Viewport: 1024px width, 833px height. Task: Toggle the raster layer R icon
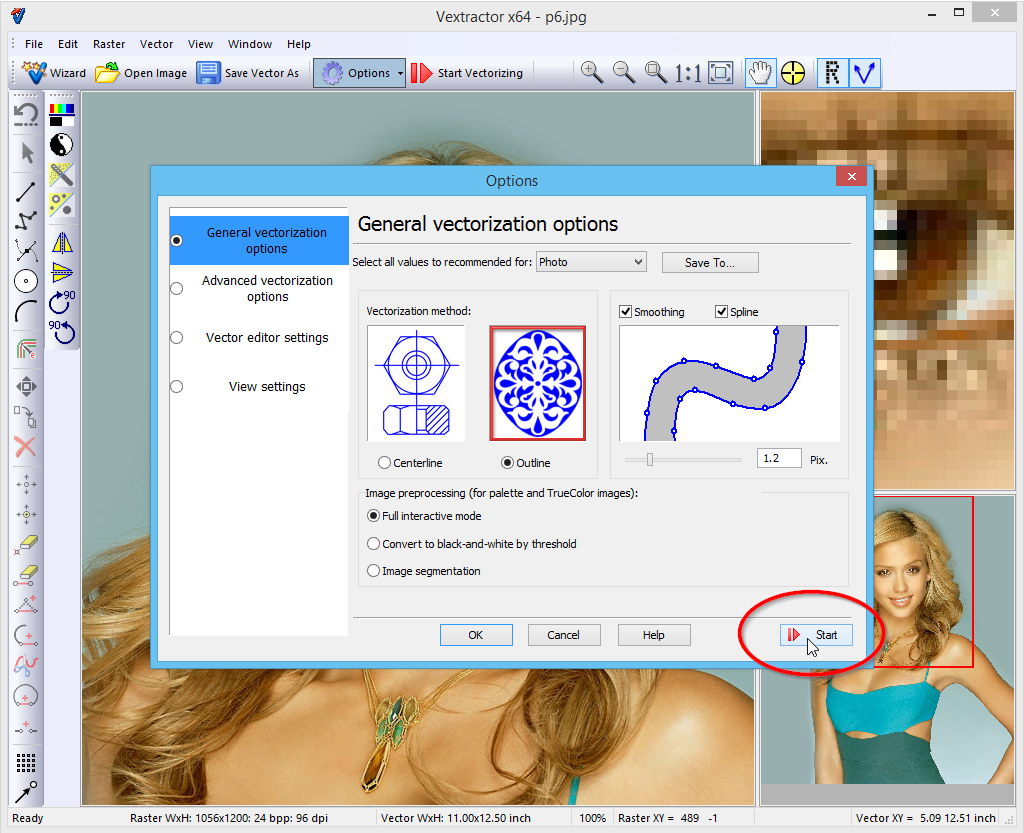(x=832, y=72)
